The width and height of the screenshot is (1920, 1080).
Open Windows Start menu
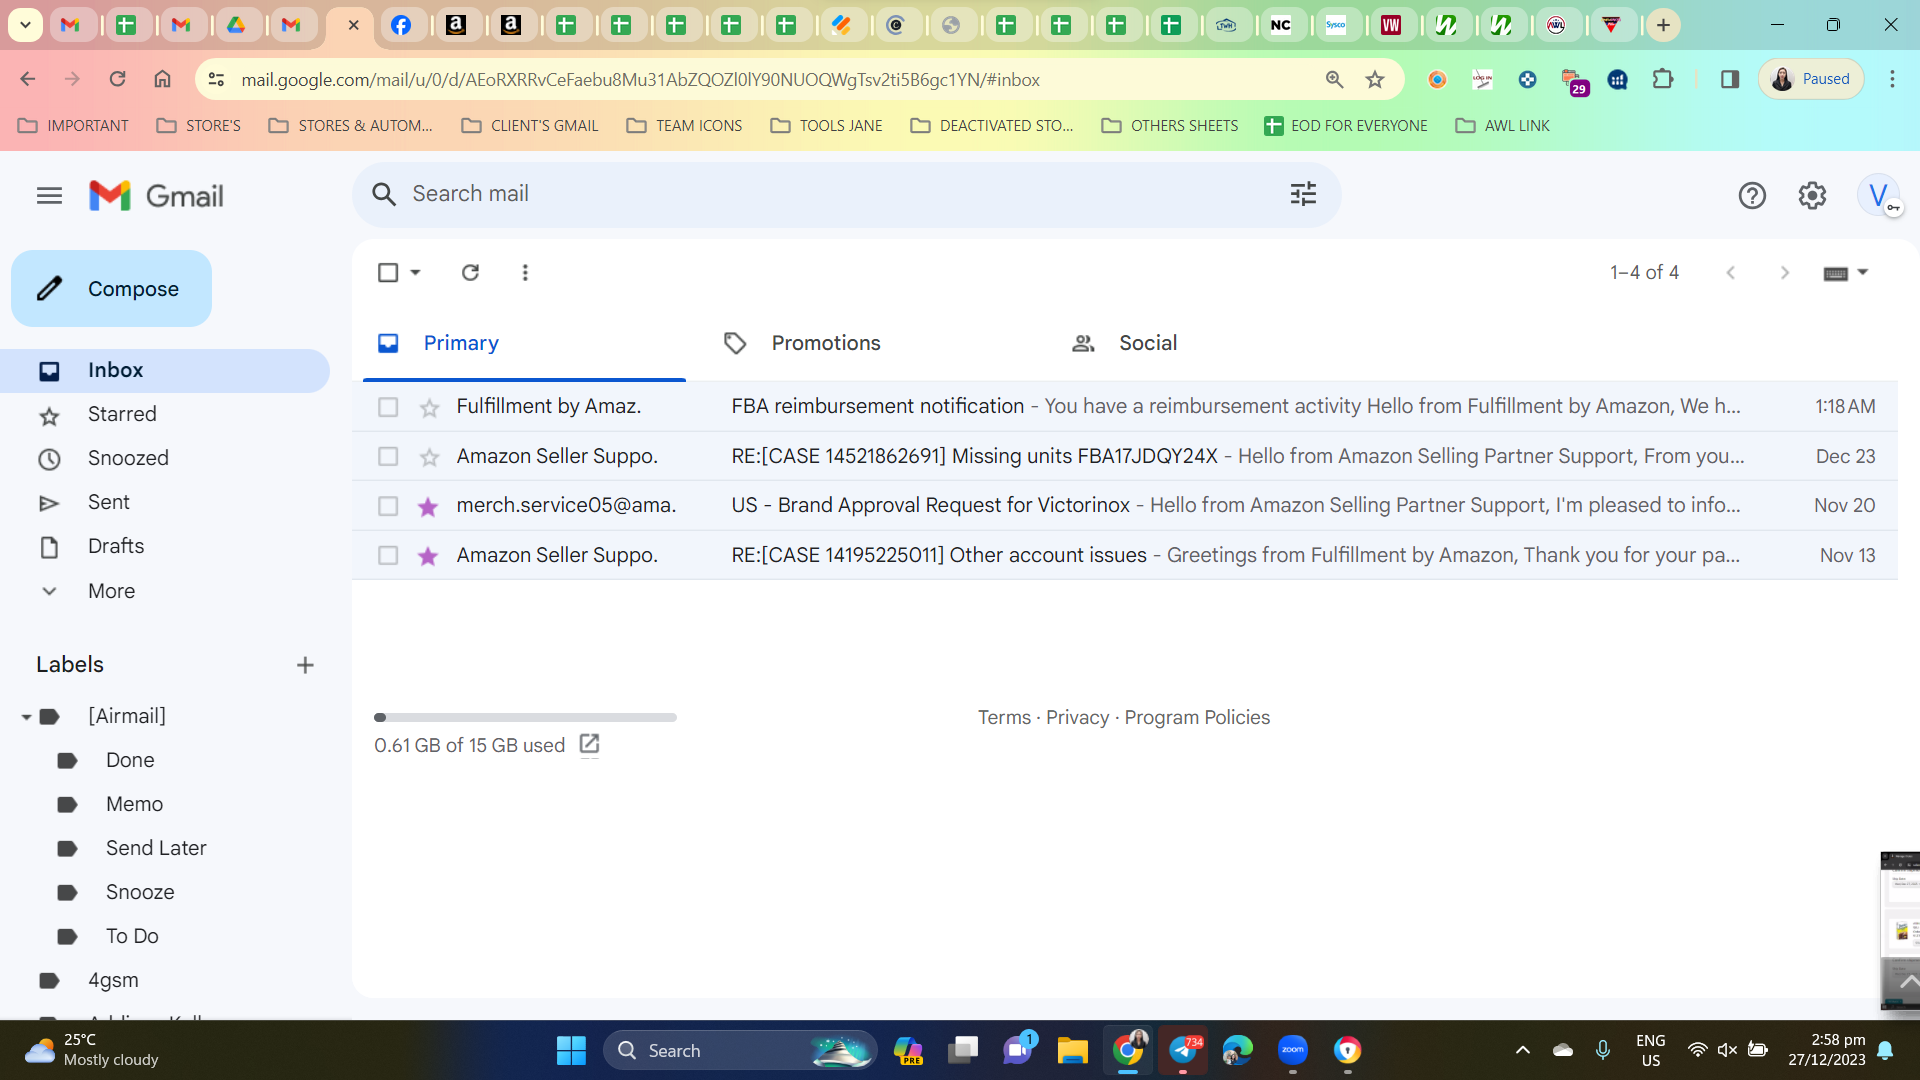(x=571, y=1050)
